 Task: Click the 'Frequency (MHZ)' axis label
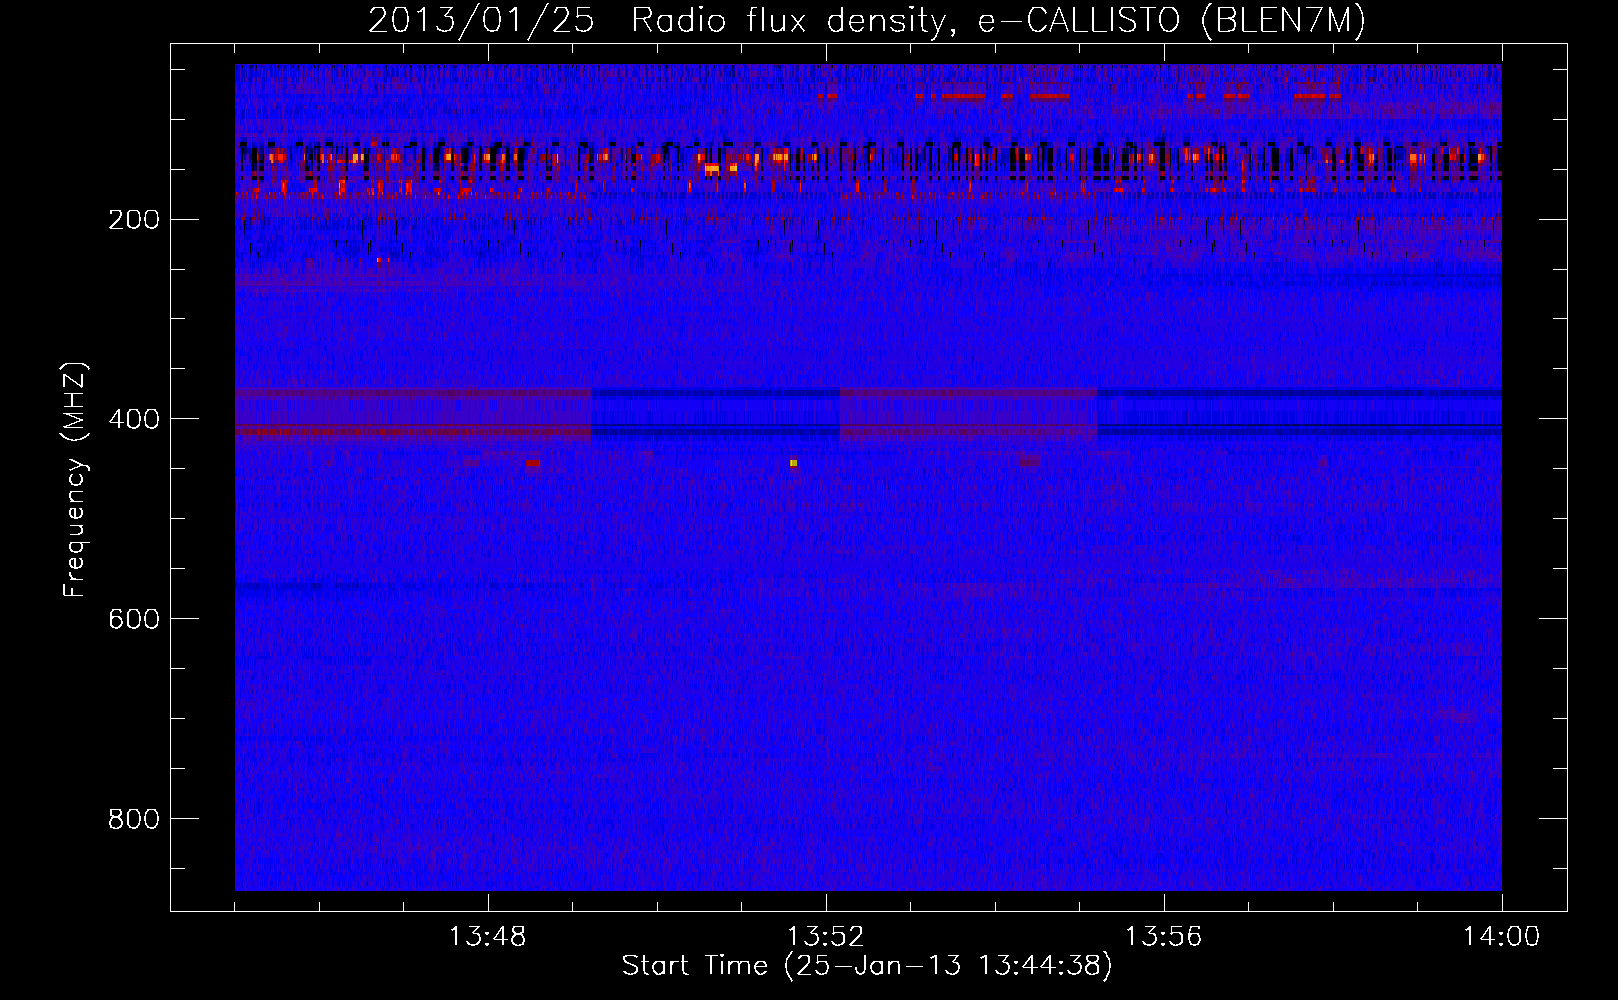point(75,479)
